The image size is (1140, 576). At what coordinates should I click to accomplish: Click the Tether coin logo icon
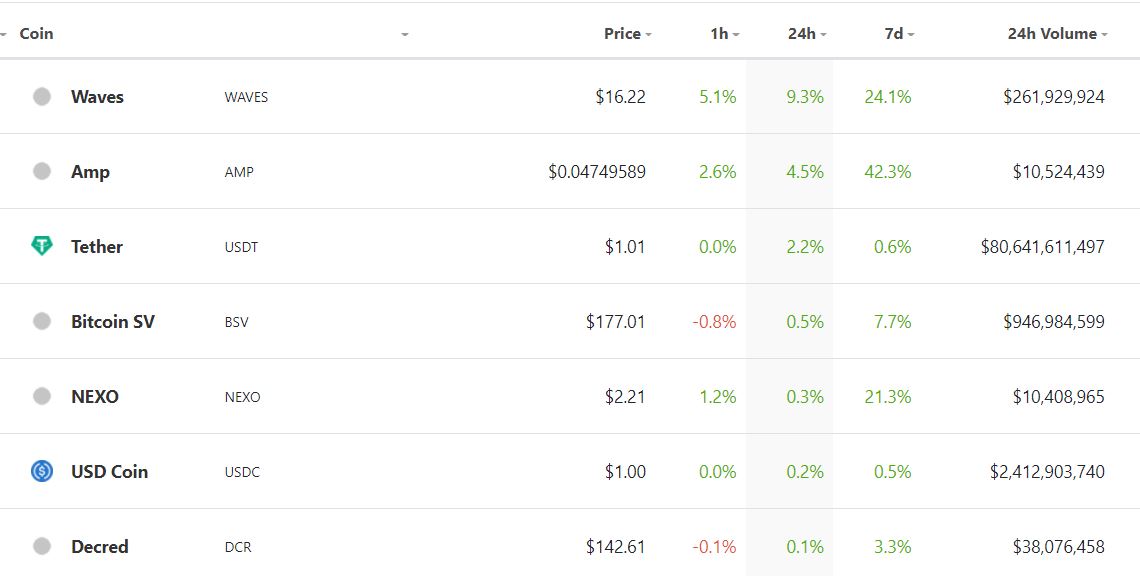(x=42, y=246)
